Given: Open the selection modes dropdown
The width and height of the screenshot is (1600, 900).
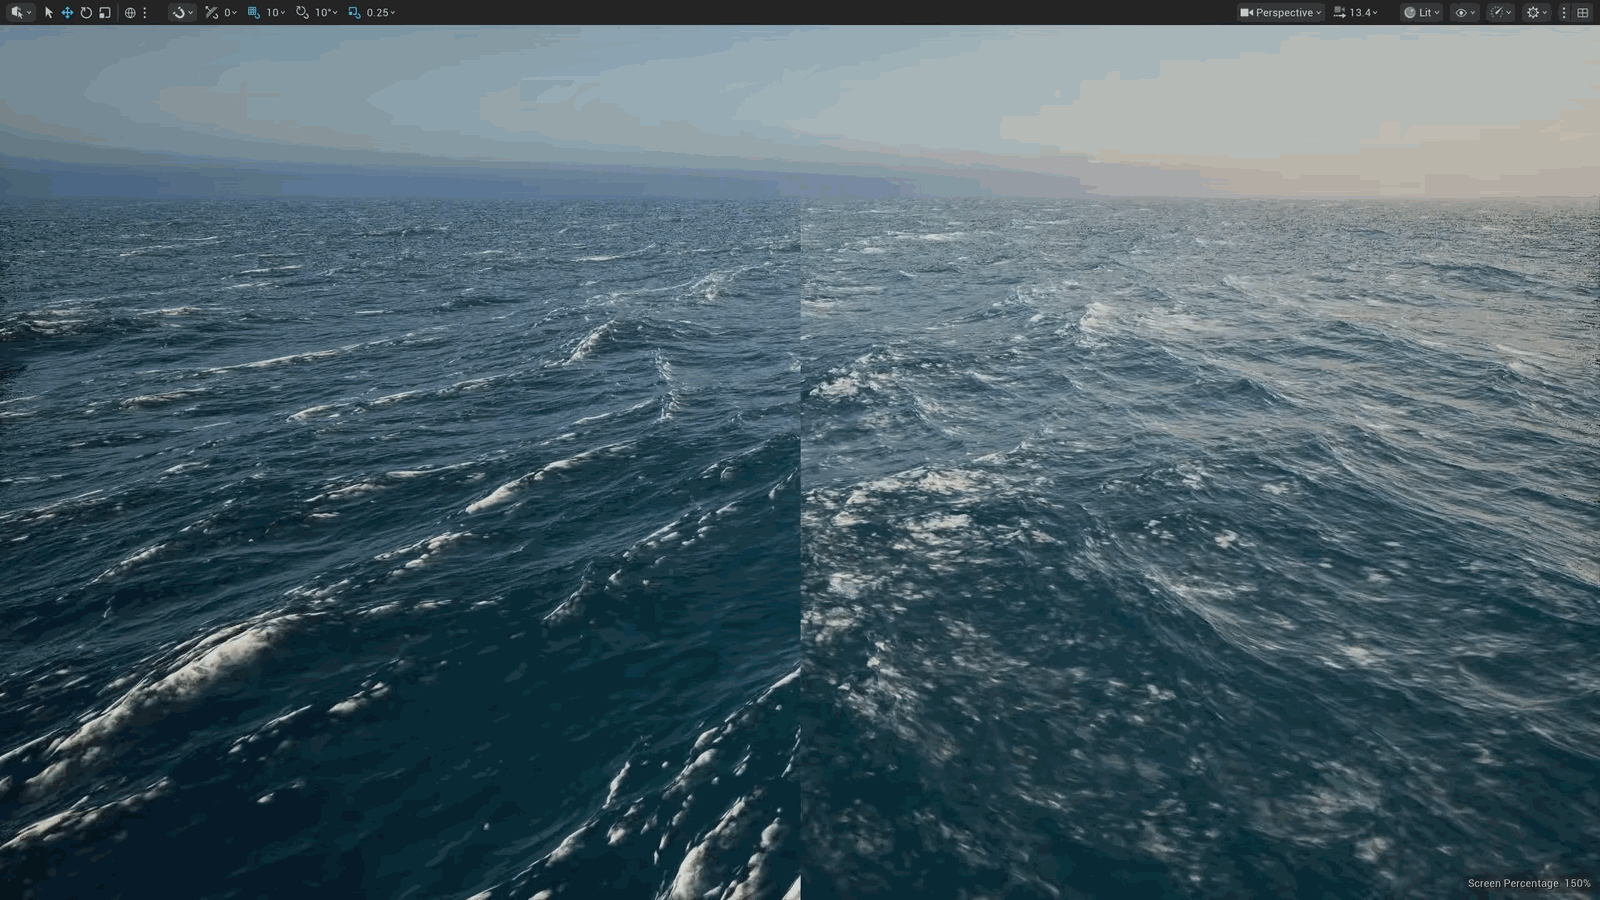Looking at the screenshot, I should point(20,12).
